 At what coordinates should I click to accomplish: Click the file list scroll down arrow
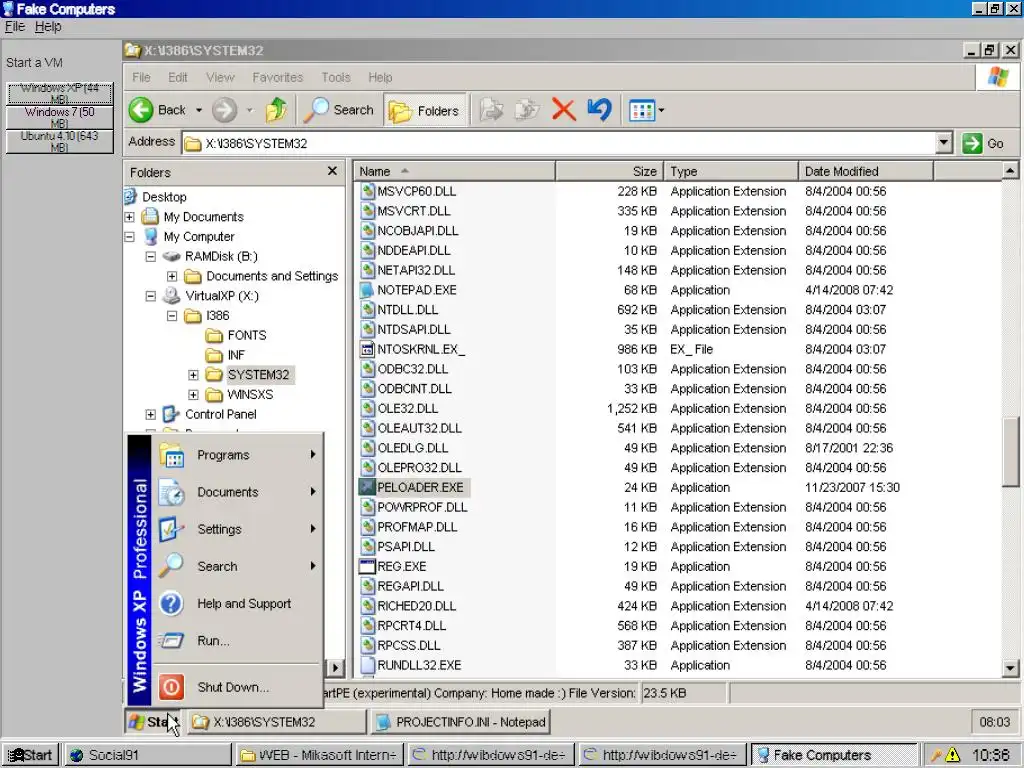(1010, 668)
